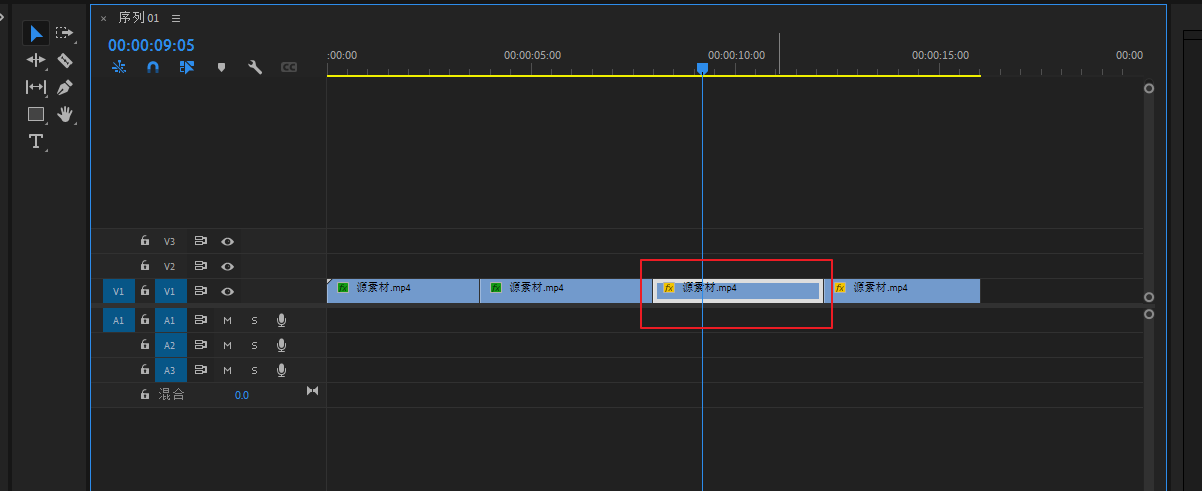
Task: Choose the Slip tool
Action: pos(36,88)
